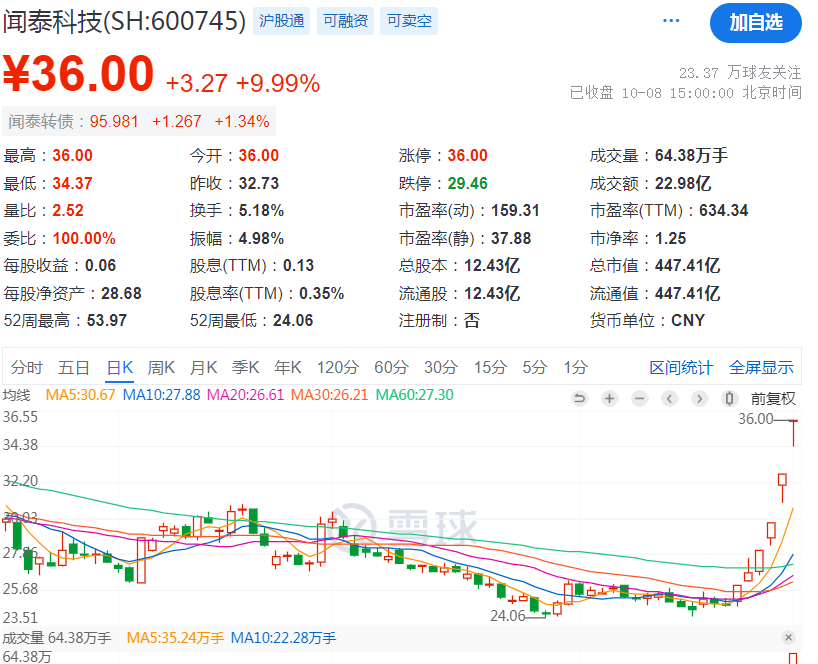
Task: Click the 总市值 447.41亿 value
Action: point(688,265)
